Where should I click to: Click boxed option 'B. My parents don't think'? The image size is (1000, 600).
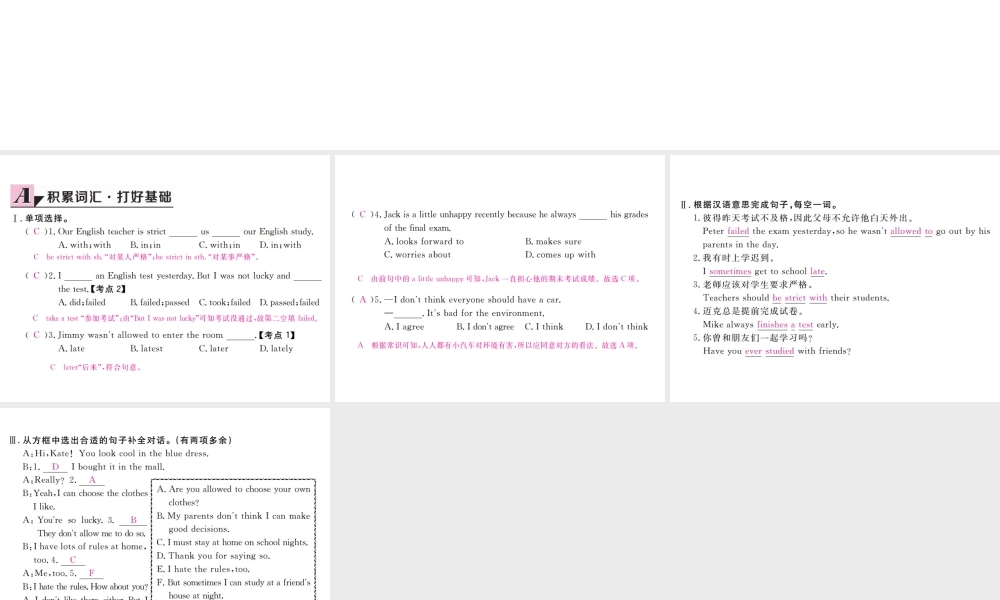pos(233,522)
